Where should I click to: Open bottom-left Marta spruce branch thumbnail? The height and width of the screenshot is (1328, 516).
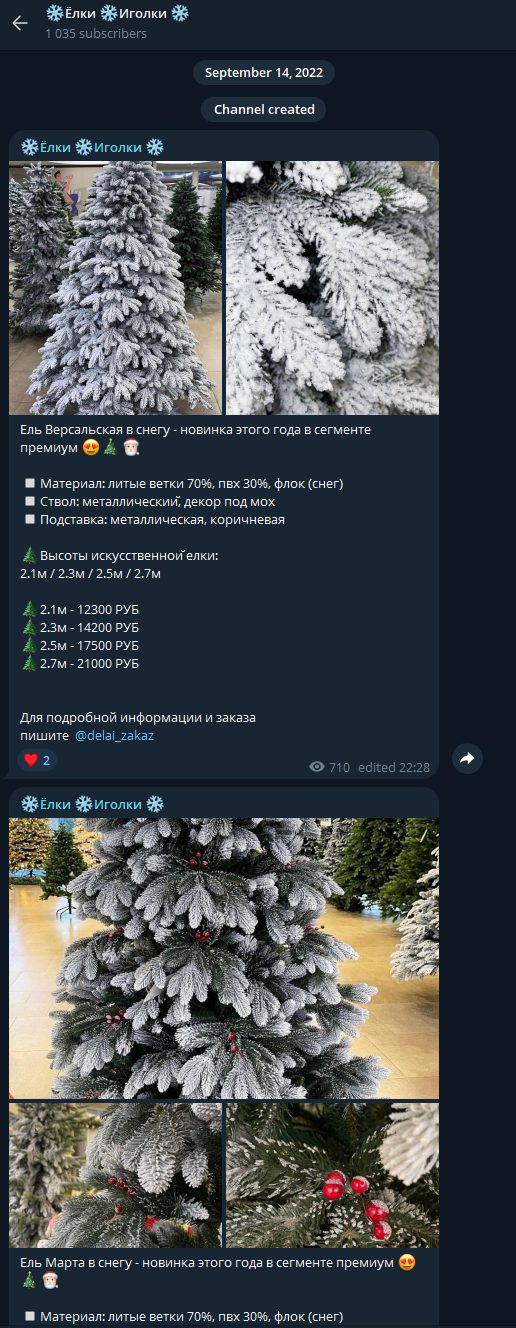(116, 1175)
